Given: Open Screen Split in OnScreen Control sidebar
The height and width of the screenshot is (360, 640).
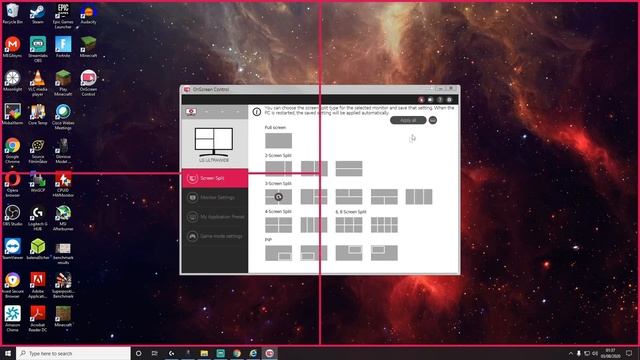Looking at the screenshot, I should (215, 178).
